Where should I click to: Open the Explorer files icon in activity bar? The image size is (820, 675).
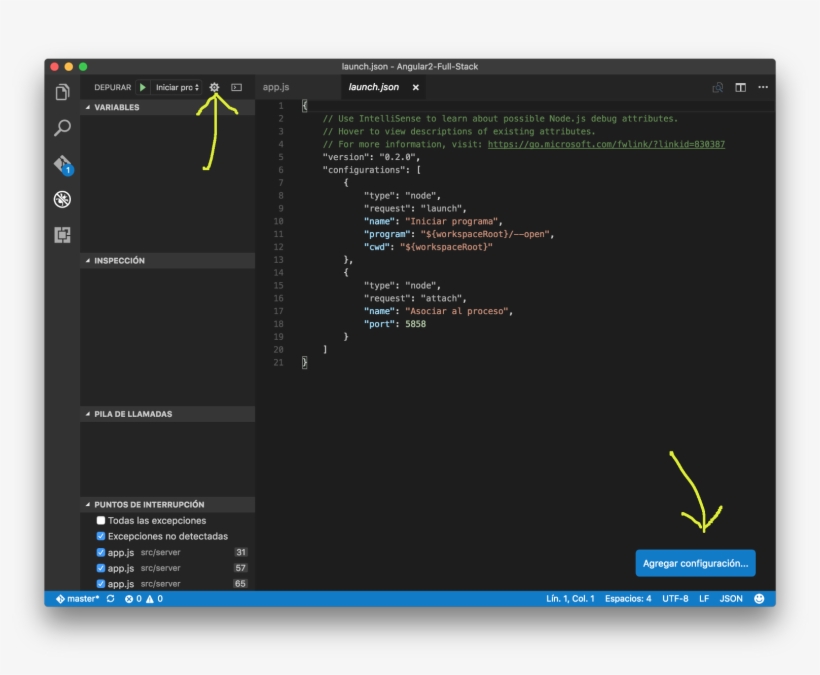tap(62, 92)
